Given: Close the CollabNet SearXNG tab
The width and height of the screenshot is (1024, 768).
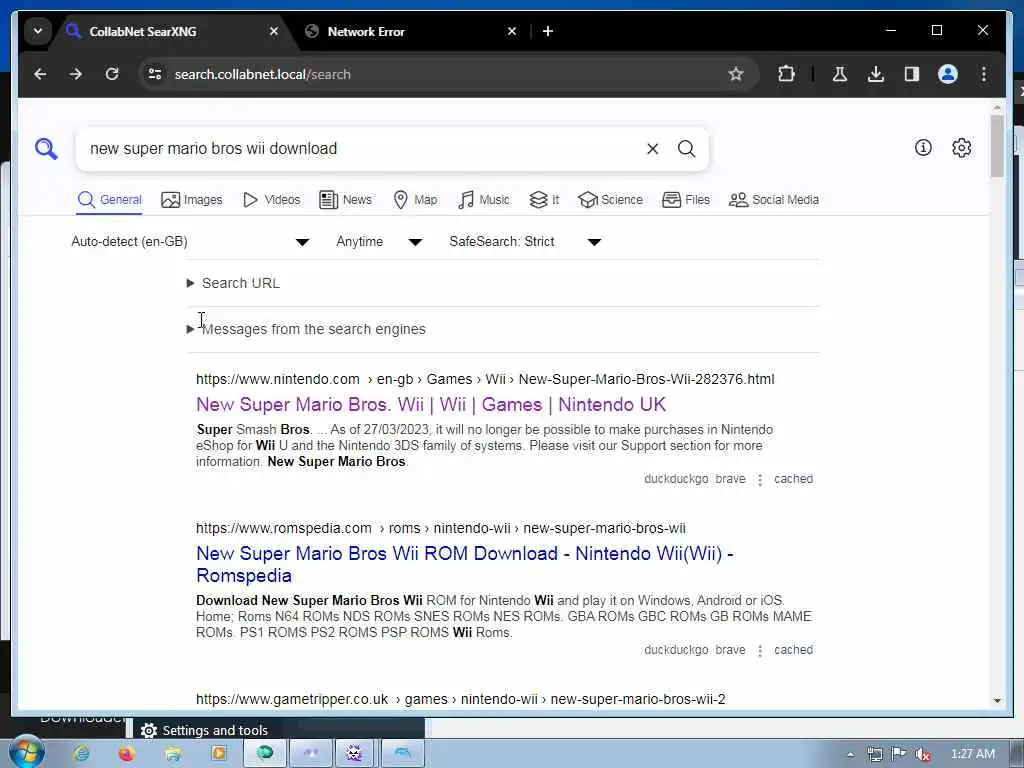Looking at the screenshot, I should click(274, 31).
